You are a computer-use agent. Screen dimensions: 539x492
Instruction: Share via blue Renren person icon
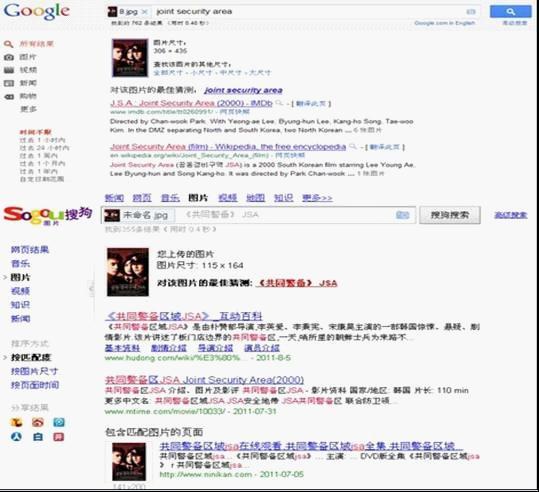[x=16, y=437]
